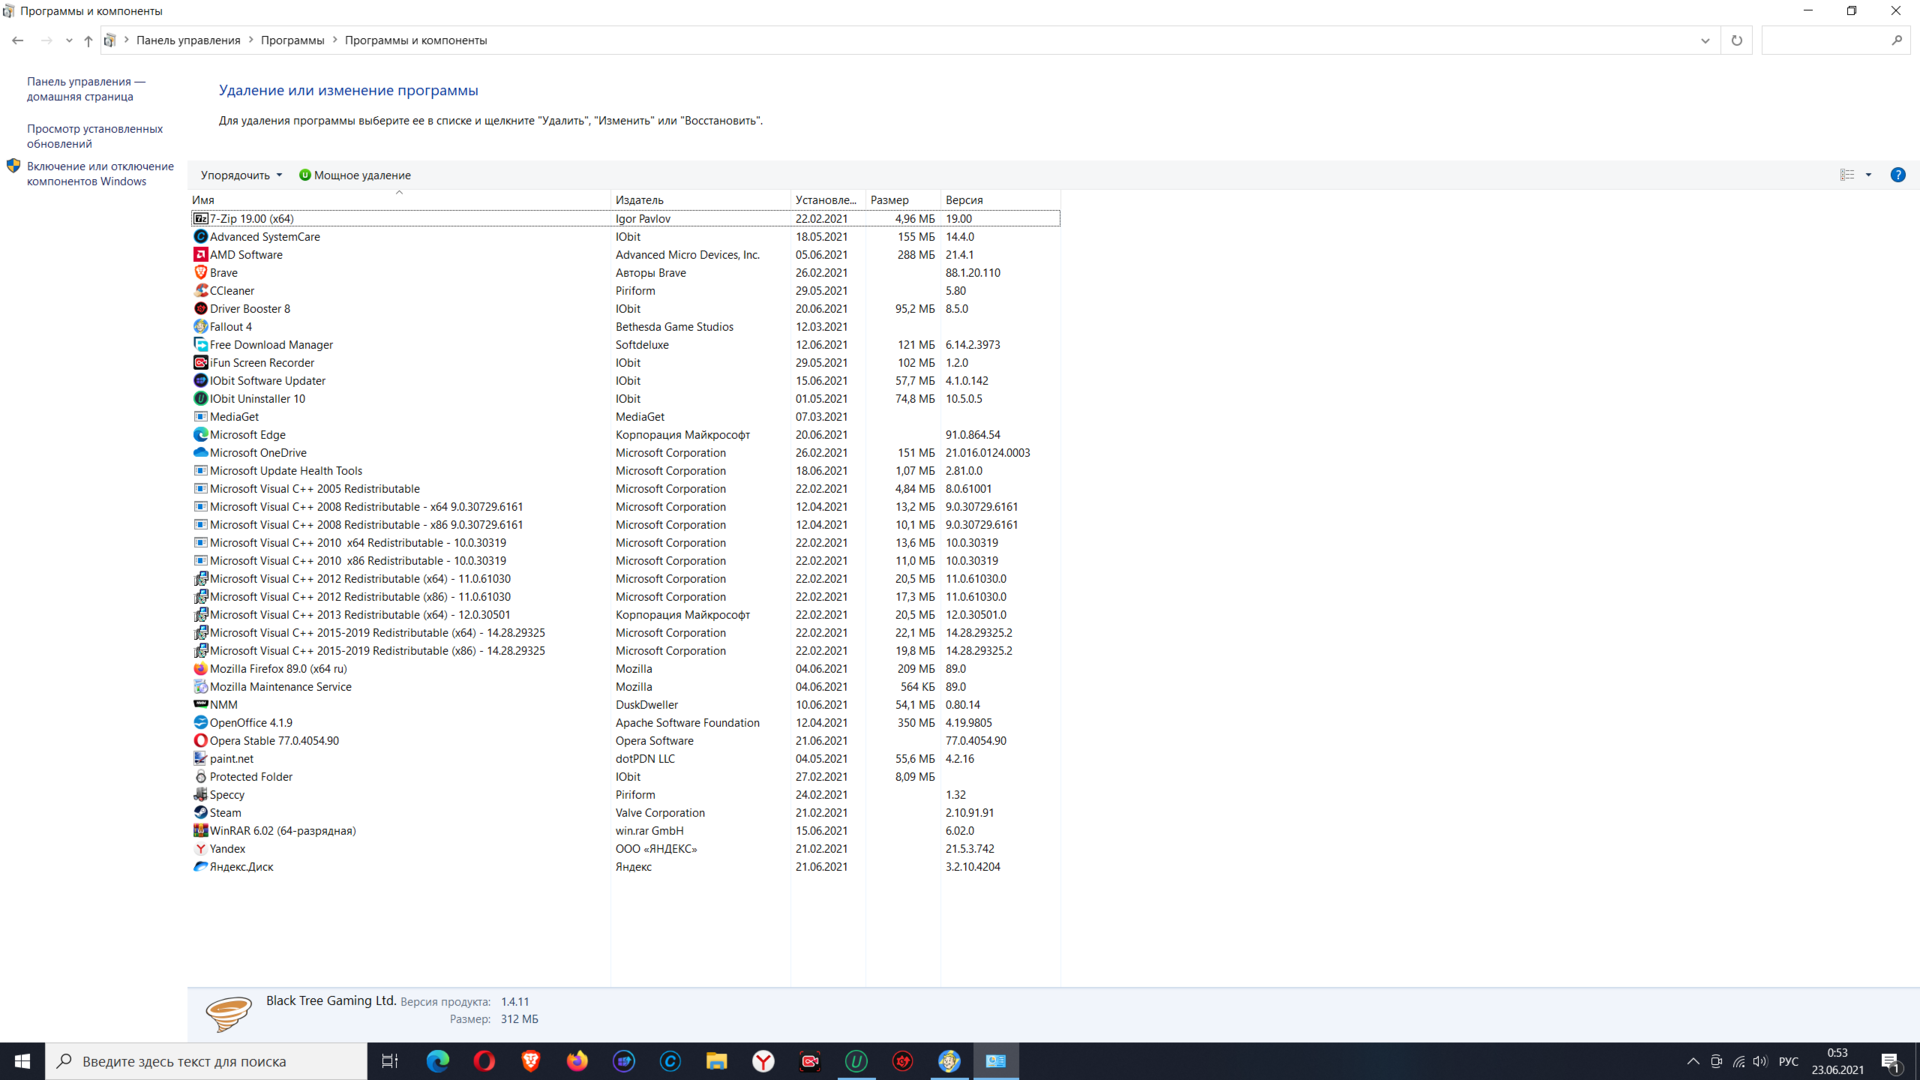The image size is (1920, 1080).
Task: Launch Firefox from the taskbar
Action: [577, 1061]
